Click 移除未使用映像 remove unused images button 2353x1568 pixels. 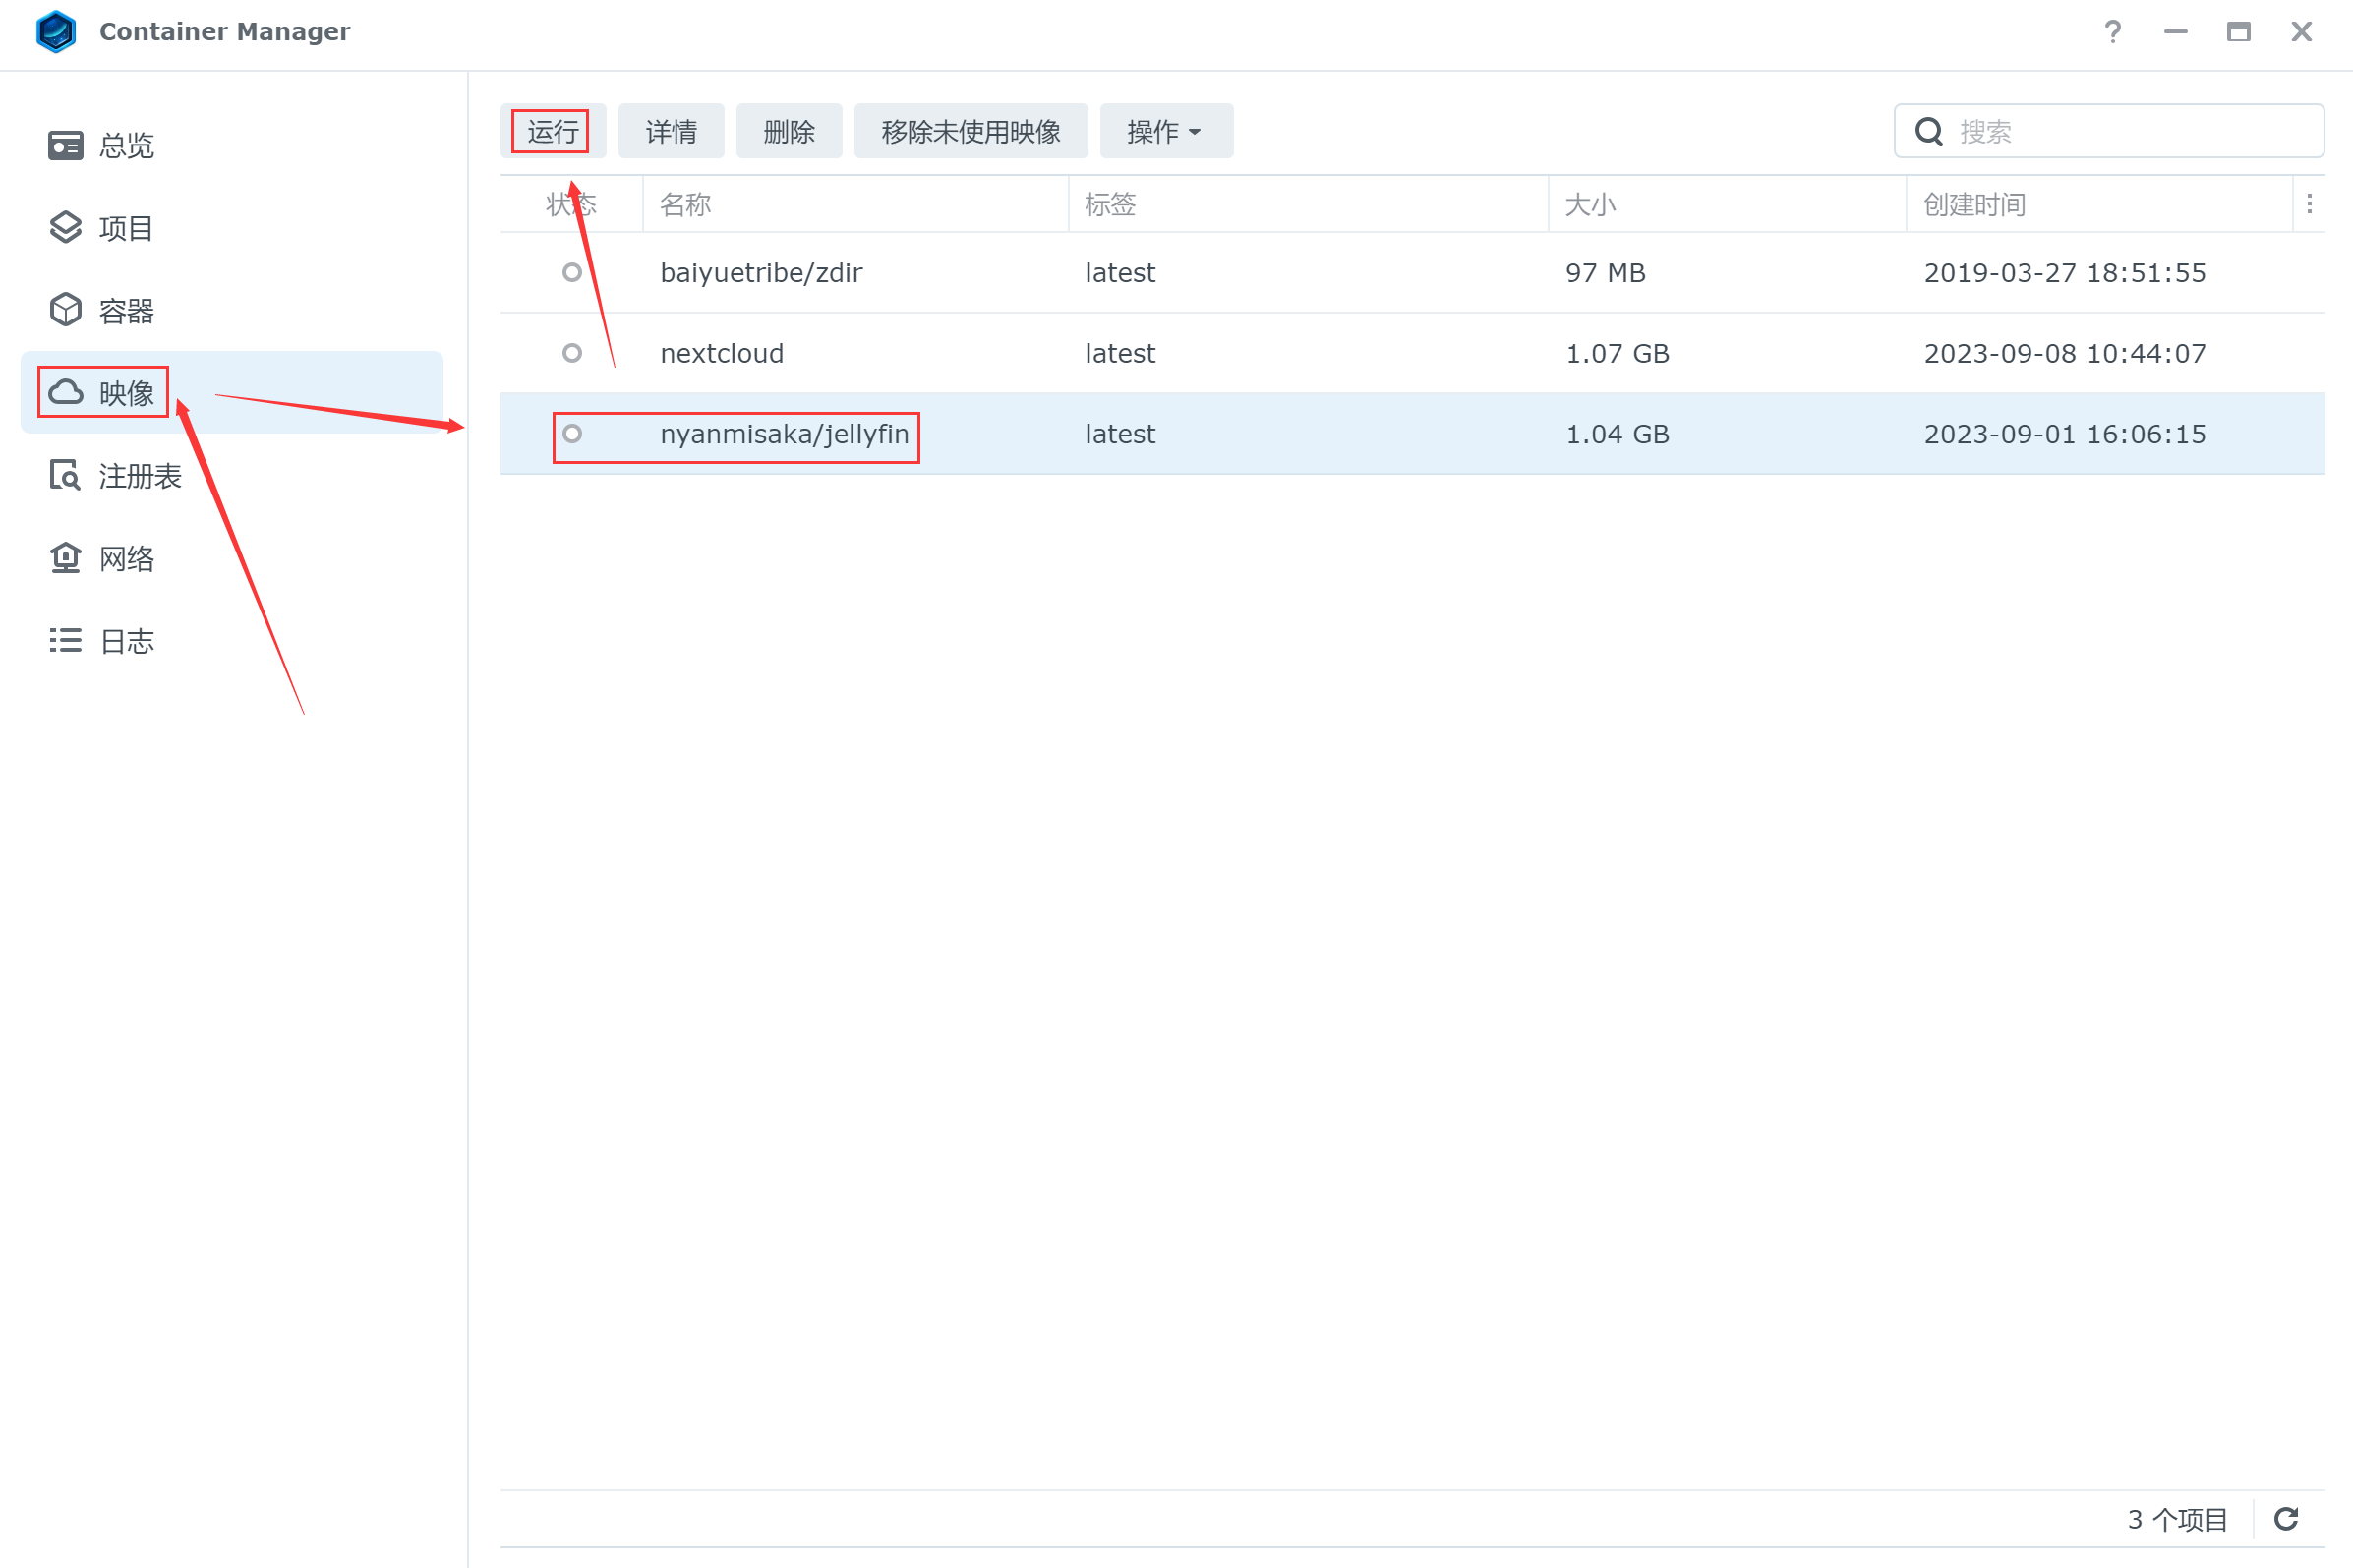point(970,131)
